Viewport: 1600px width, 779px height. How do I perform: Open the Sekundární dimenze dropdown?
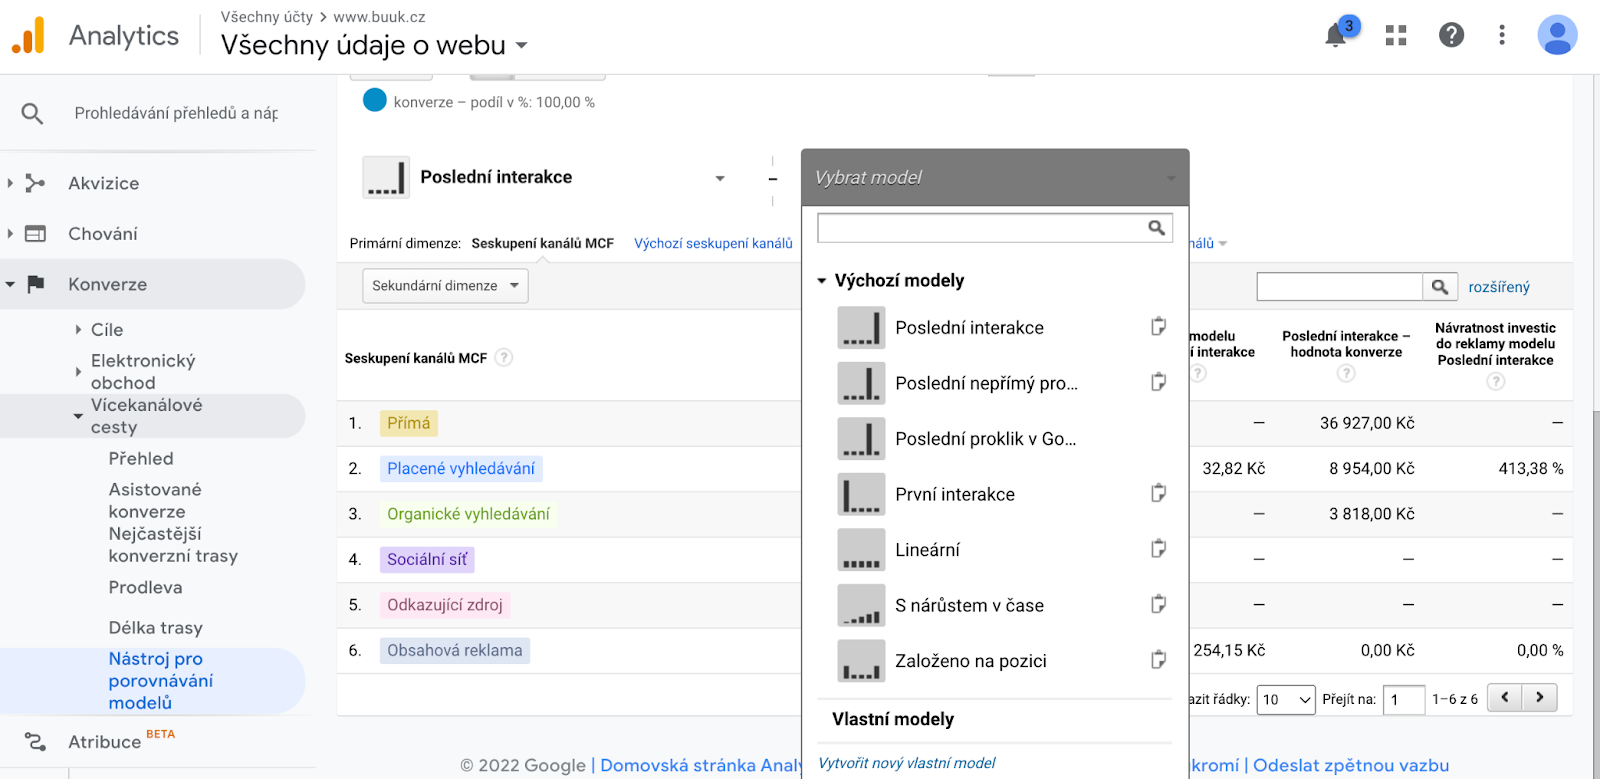coord(445,286)
